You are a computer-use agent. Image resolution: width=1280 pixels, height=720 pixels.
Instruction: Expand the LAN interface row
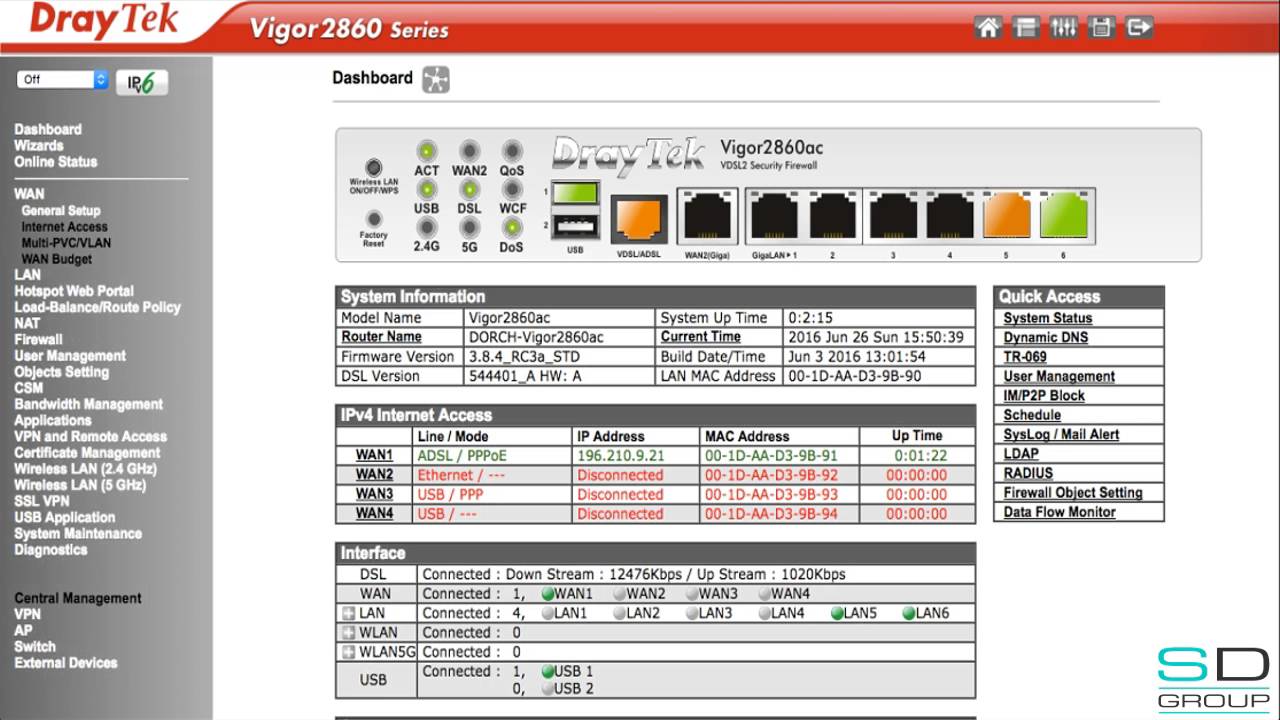point(348,613)
